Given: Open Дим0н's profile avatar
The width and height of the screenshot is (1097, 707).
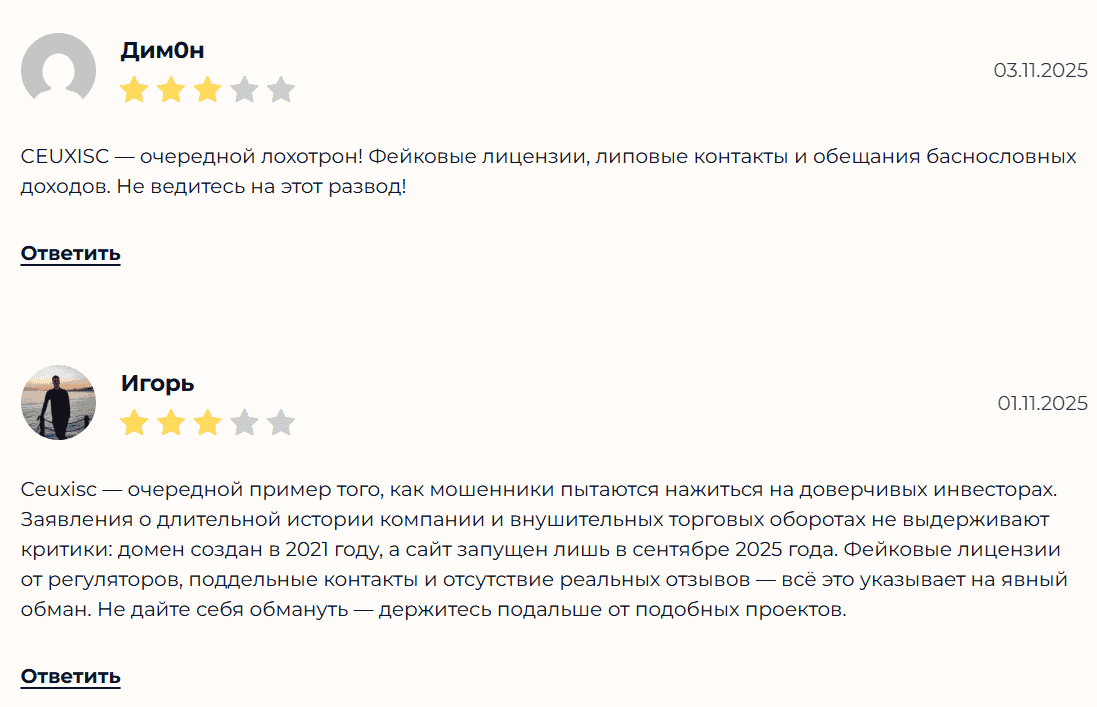Looking at the screenshot, I should pyautogui.click(x=57, y=70).
